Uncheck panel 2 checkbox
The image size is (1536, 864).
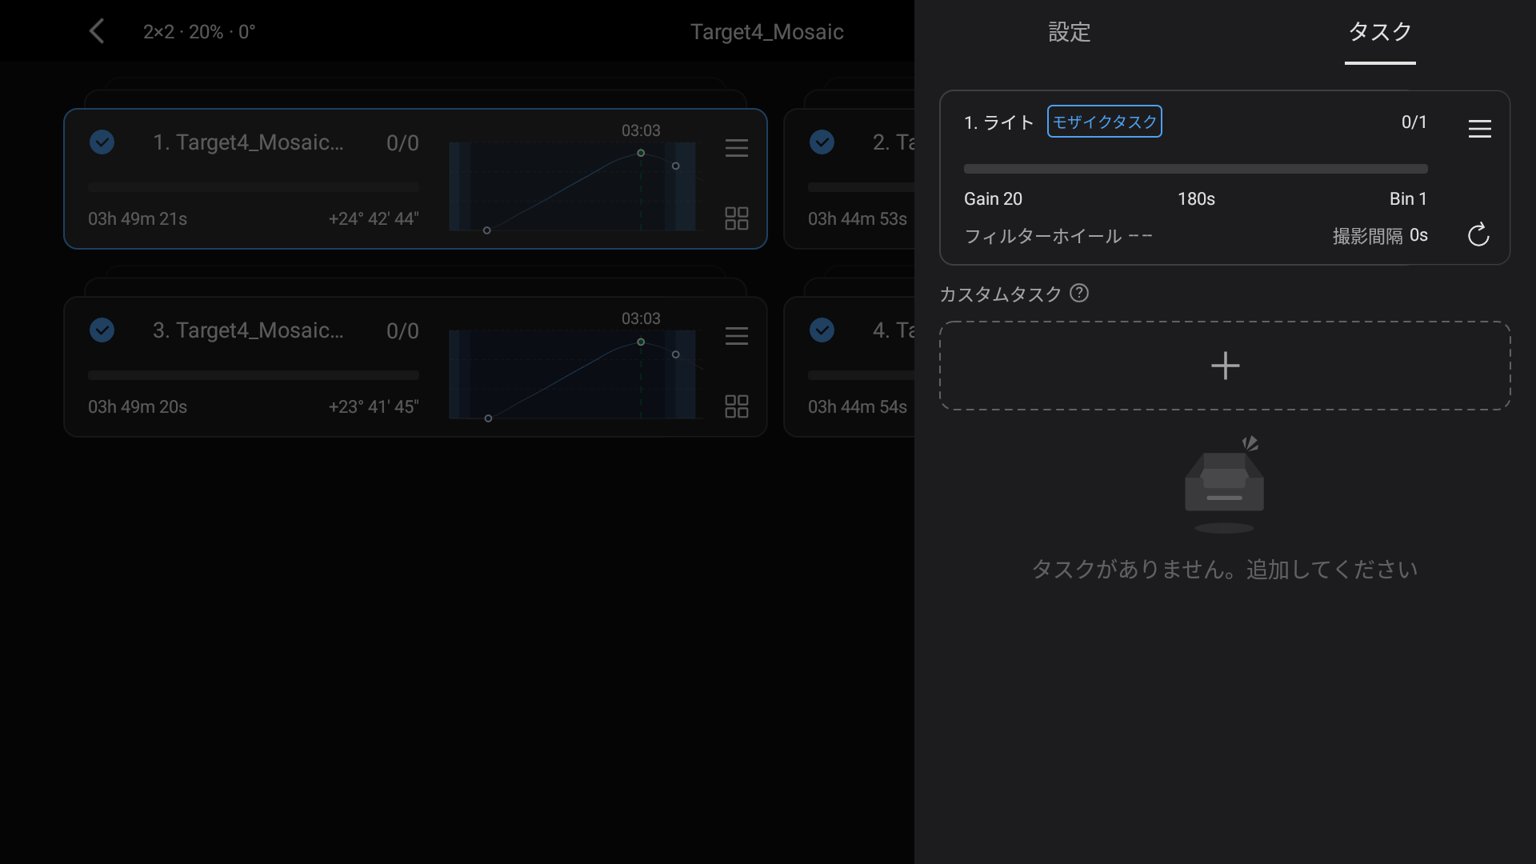(822, 142)
